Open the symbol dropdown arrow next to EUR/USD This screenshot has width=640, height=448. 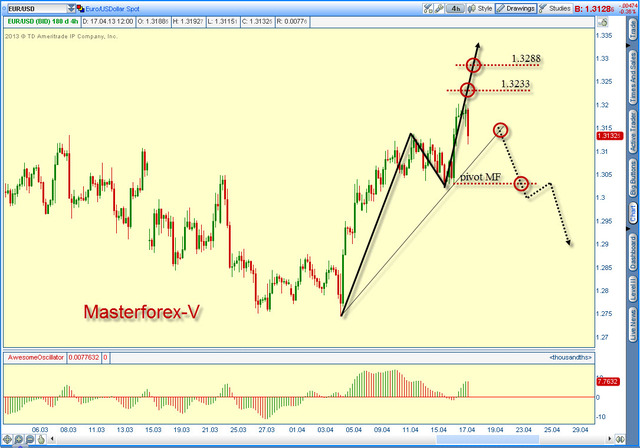(x=71, y=8)
